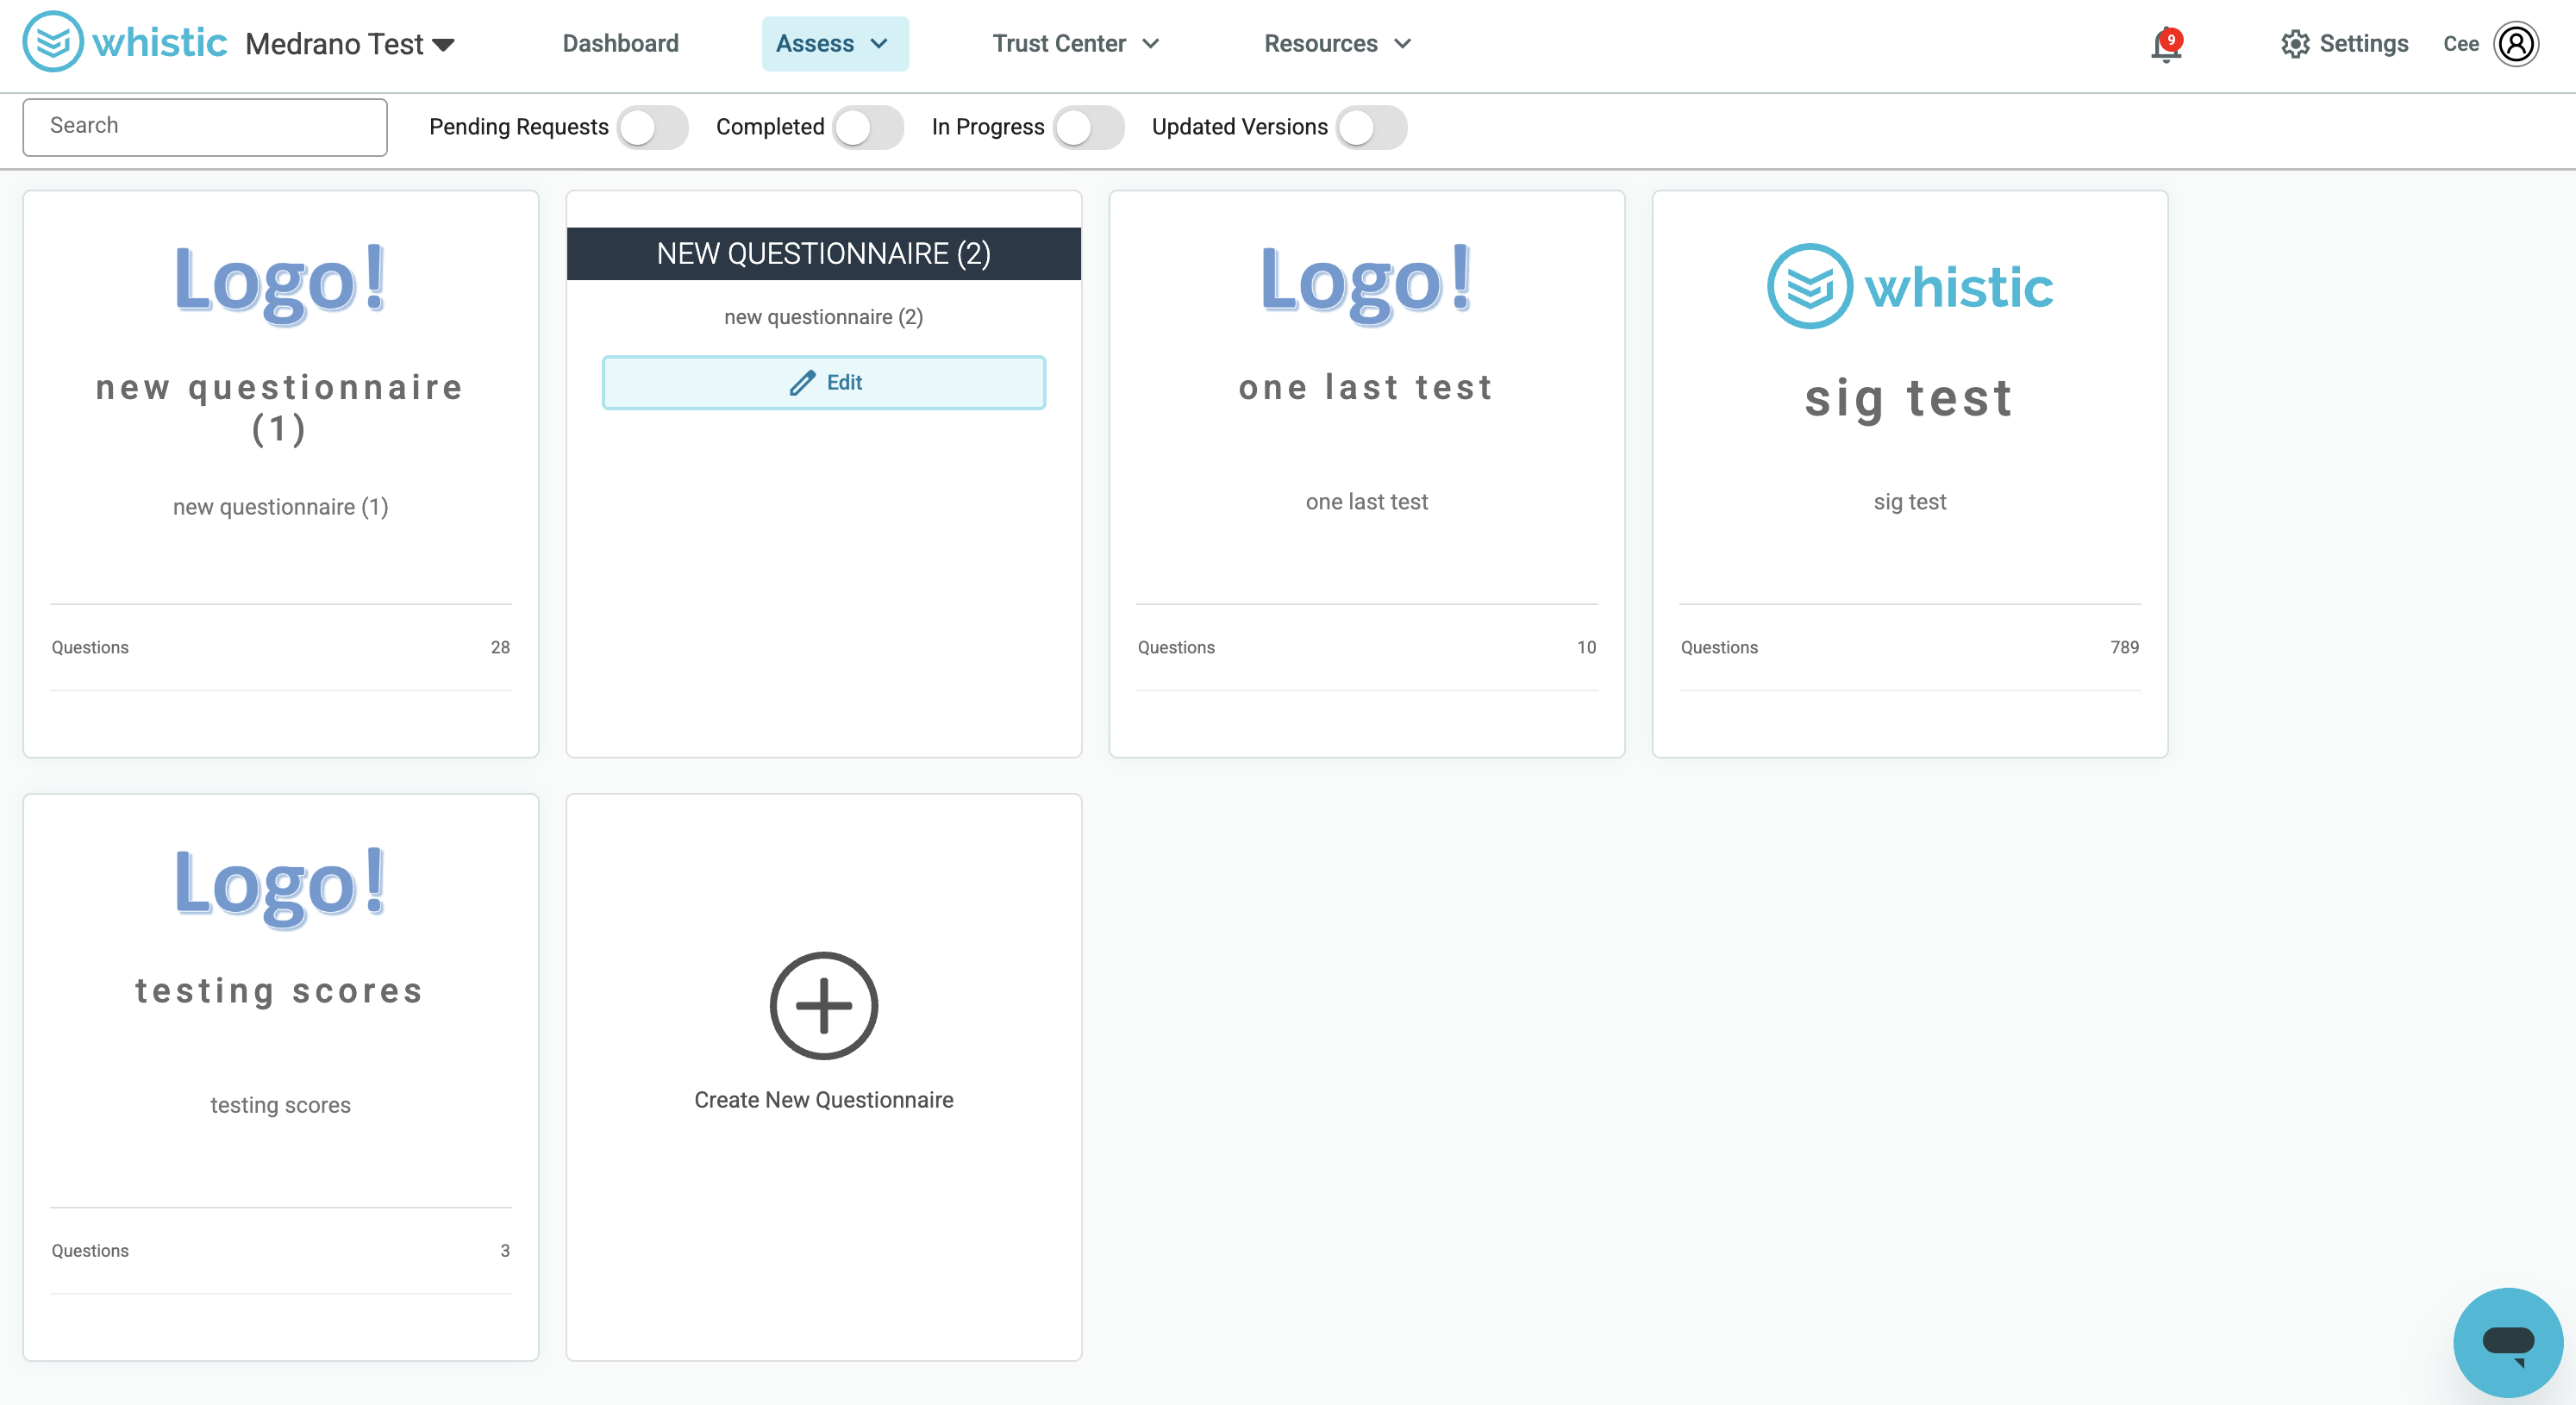Open the notifications bell icon

[x=2165, y=45]
